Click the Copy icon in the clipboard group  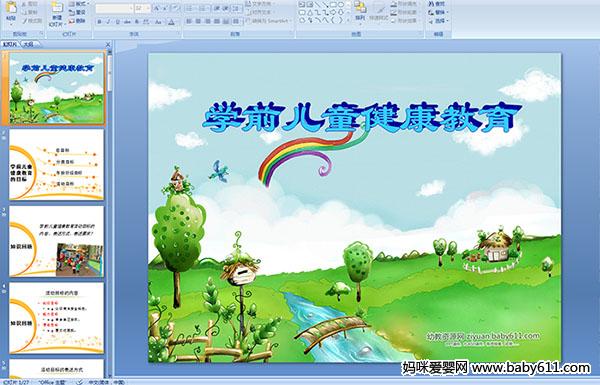24,12
